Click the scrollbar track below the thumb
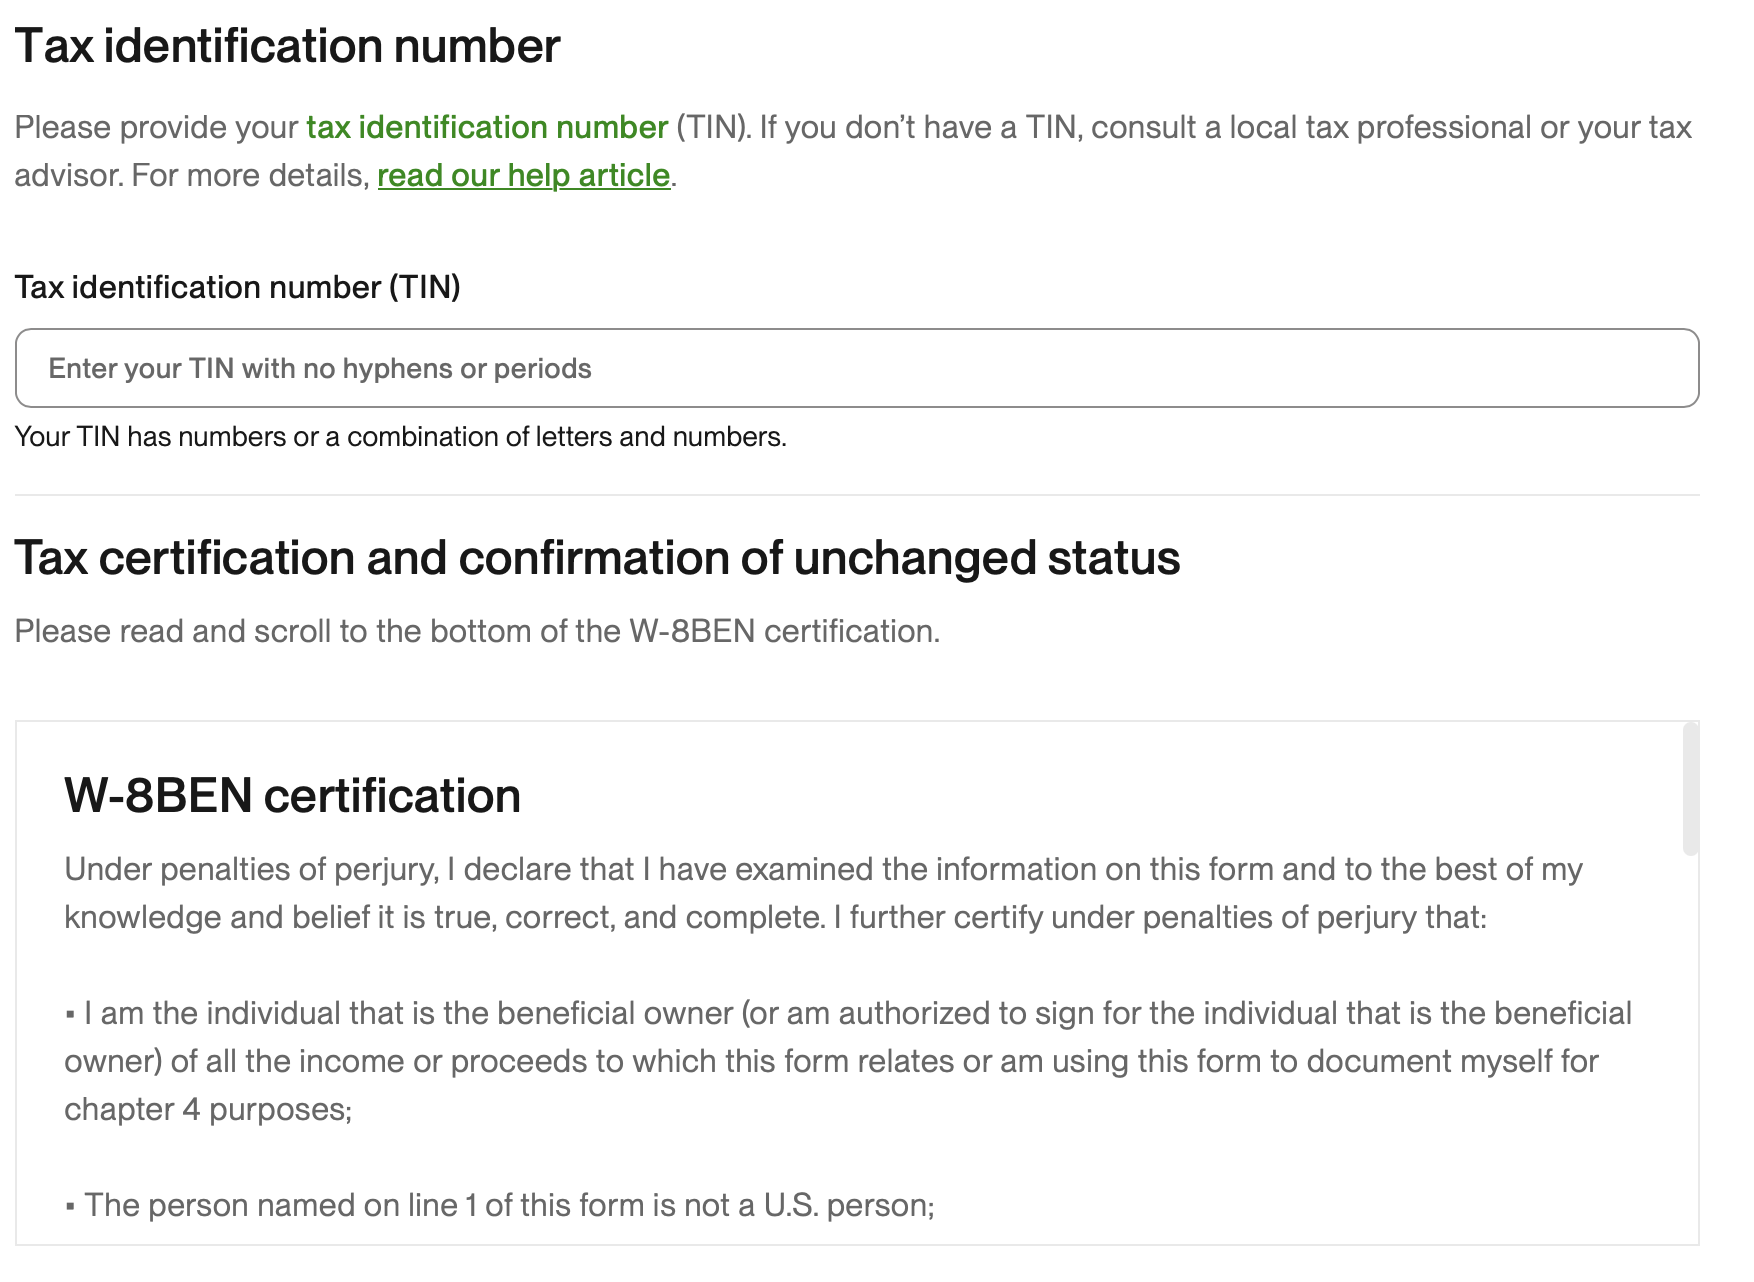The height and width of the screenshot is (1282, 1754). tap(1690, 1050)
